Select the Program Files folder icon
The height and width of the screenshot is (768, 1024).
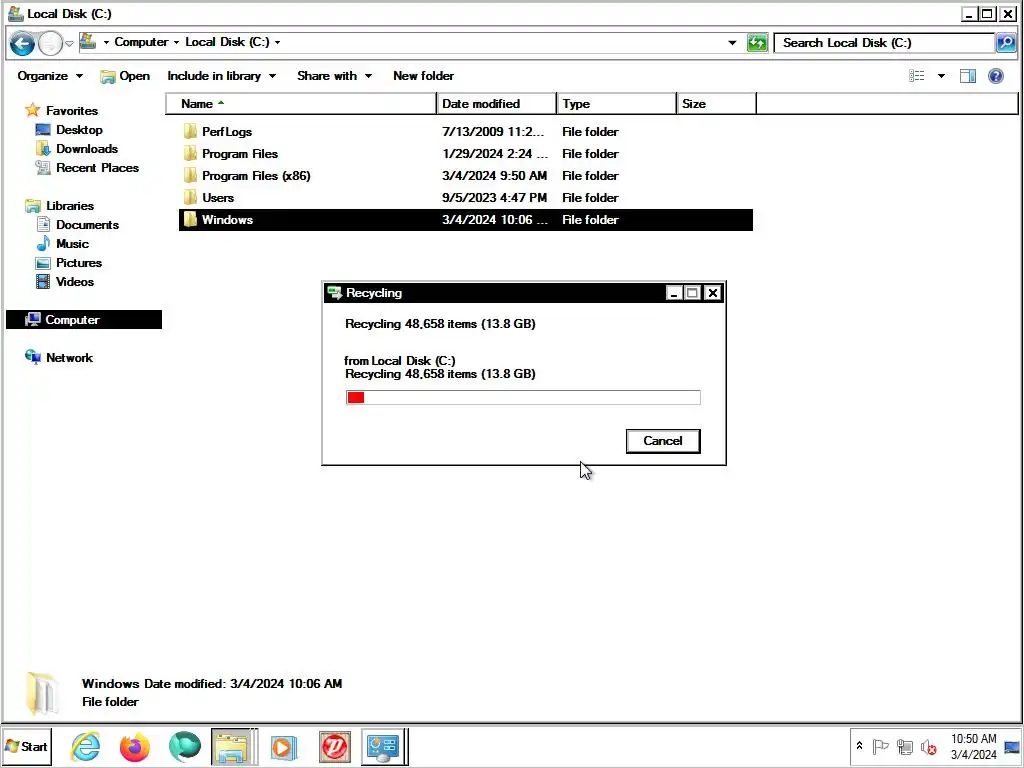click(x=190, y=153)
